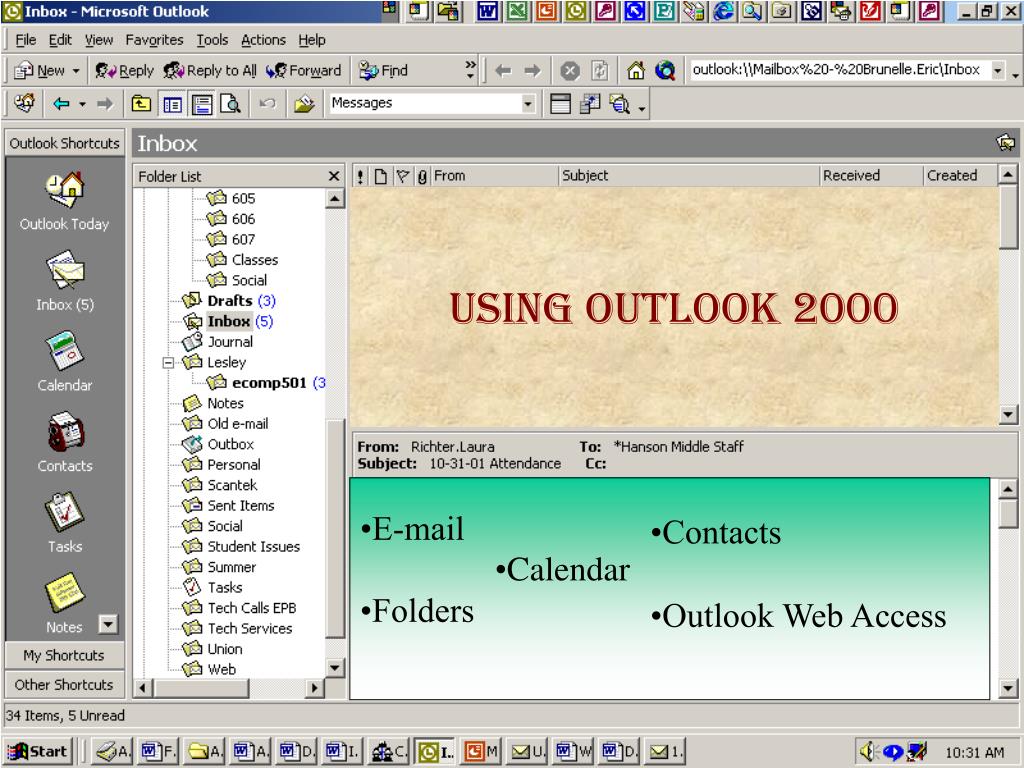
Task: Click the Windows Start button
Action: (x=40, y=752)
